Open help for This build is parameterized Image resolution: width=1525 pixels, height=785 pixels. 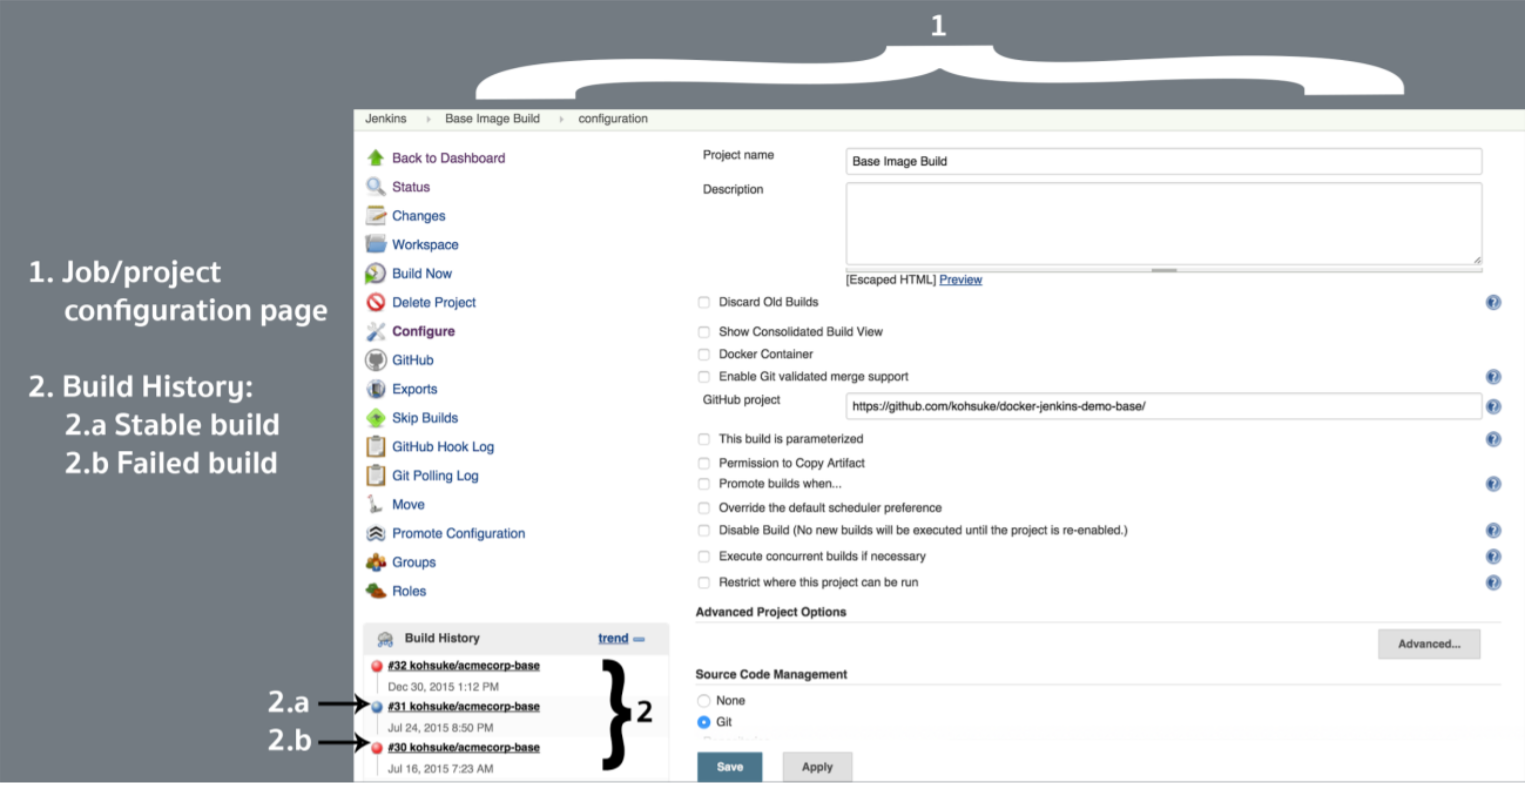pos(1493,439)
